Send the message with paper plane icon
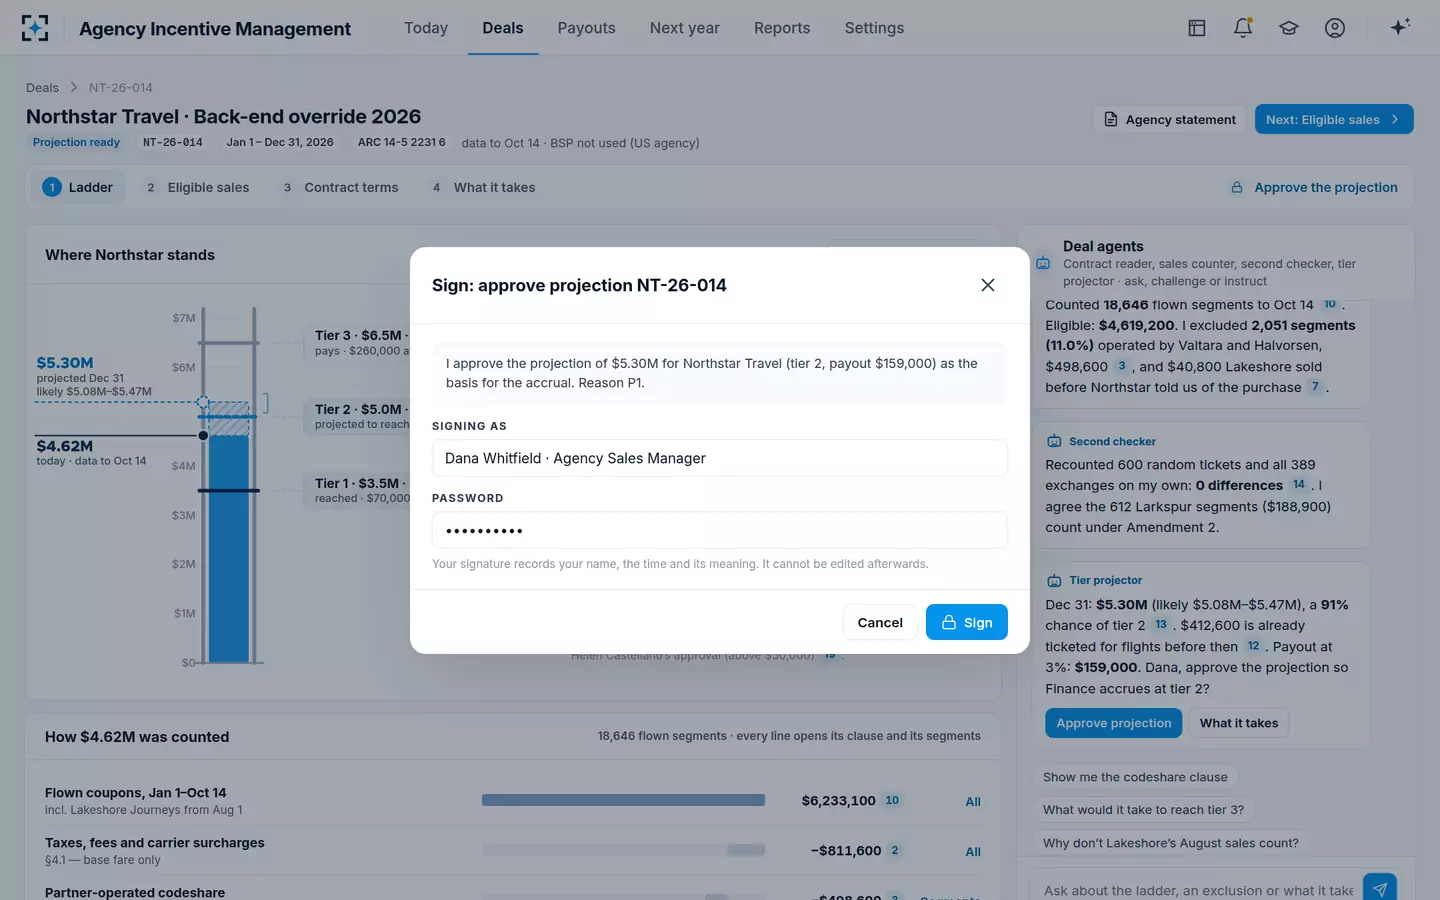Image resolution: width=1440 pixels, height=900 pixels. pyautogui.click(x=1380, y=889)
